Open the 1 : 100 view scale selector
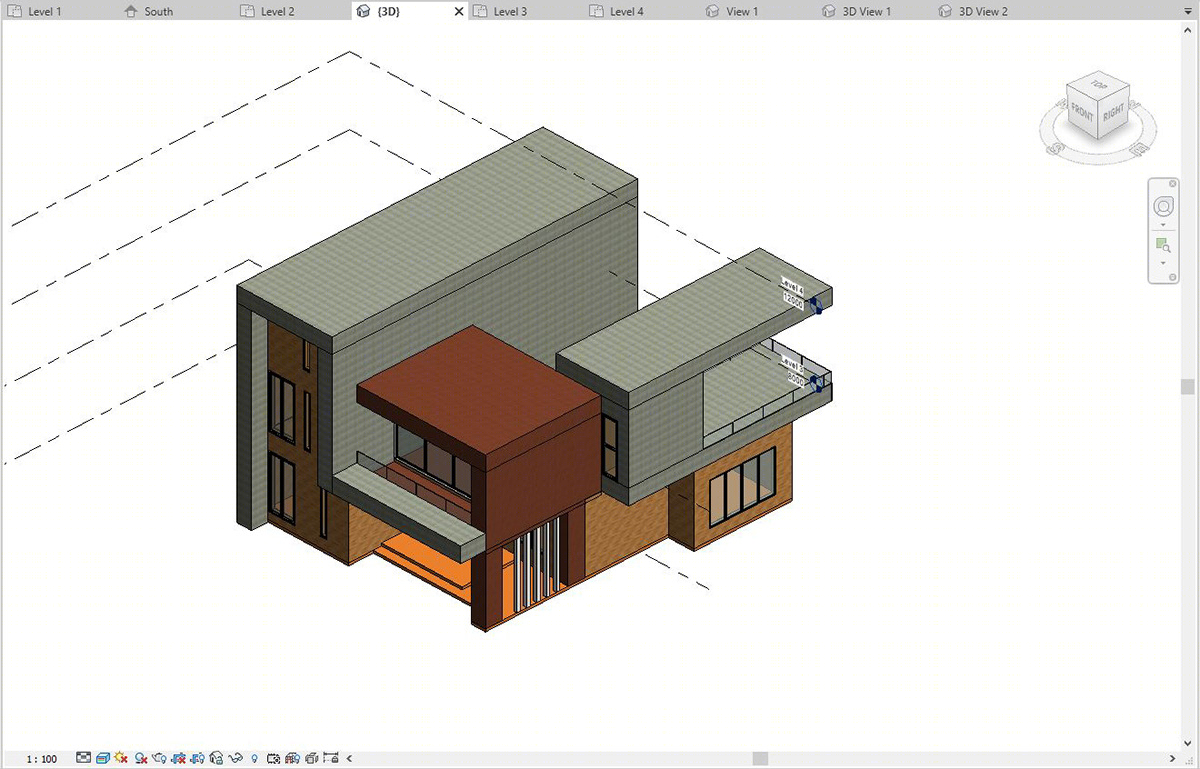The height and width of the screenshot is (769, 1200). pyautogui.click(x=42, y=759)
